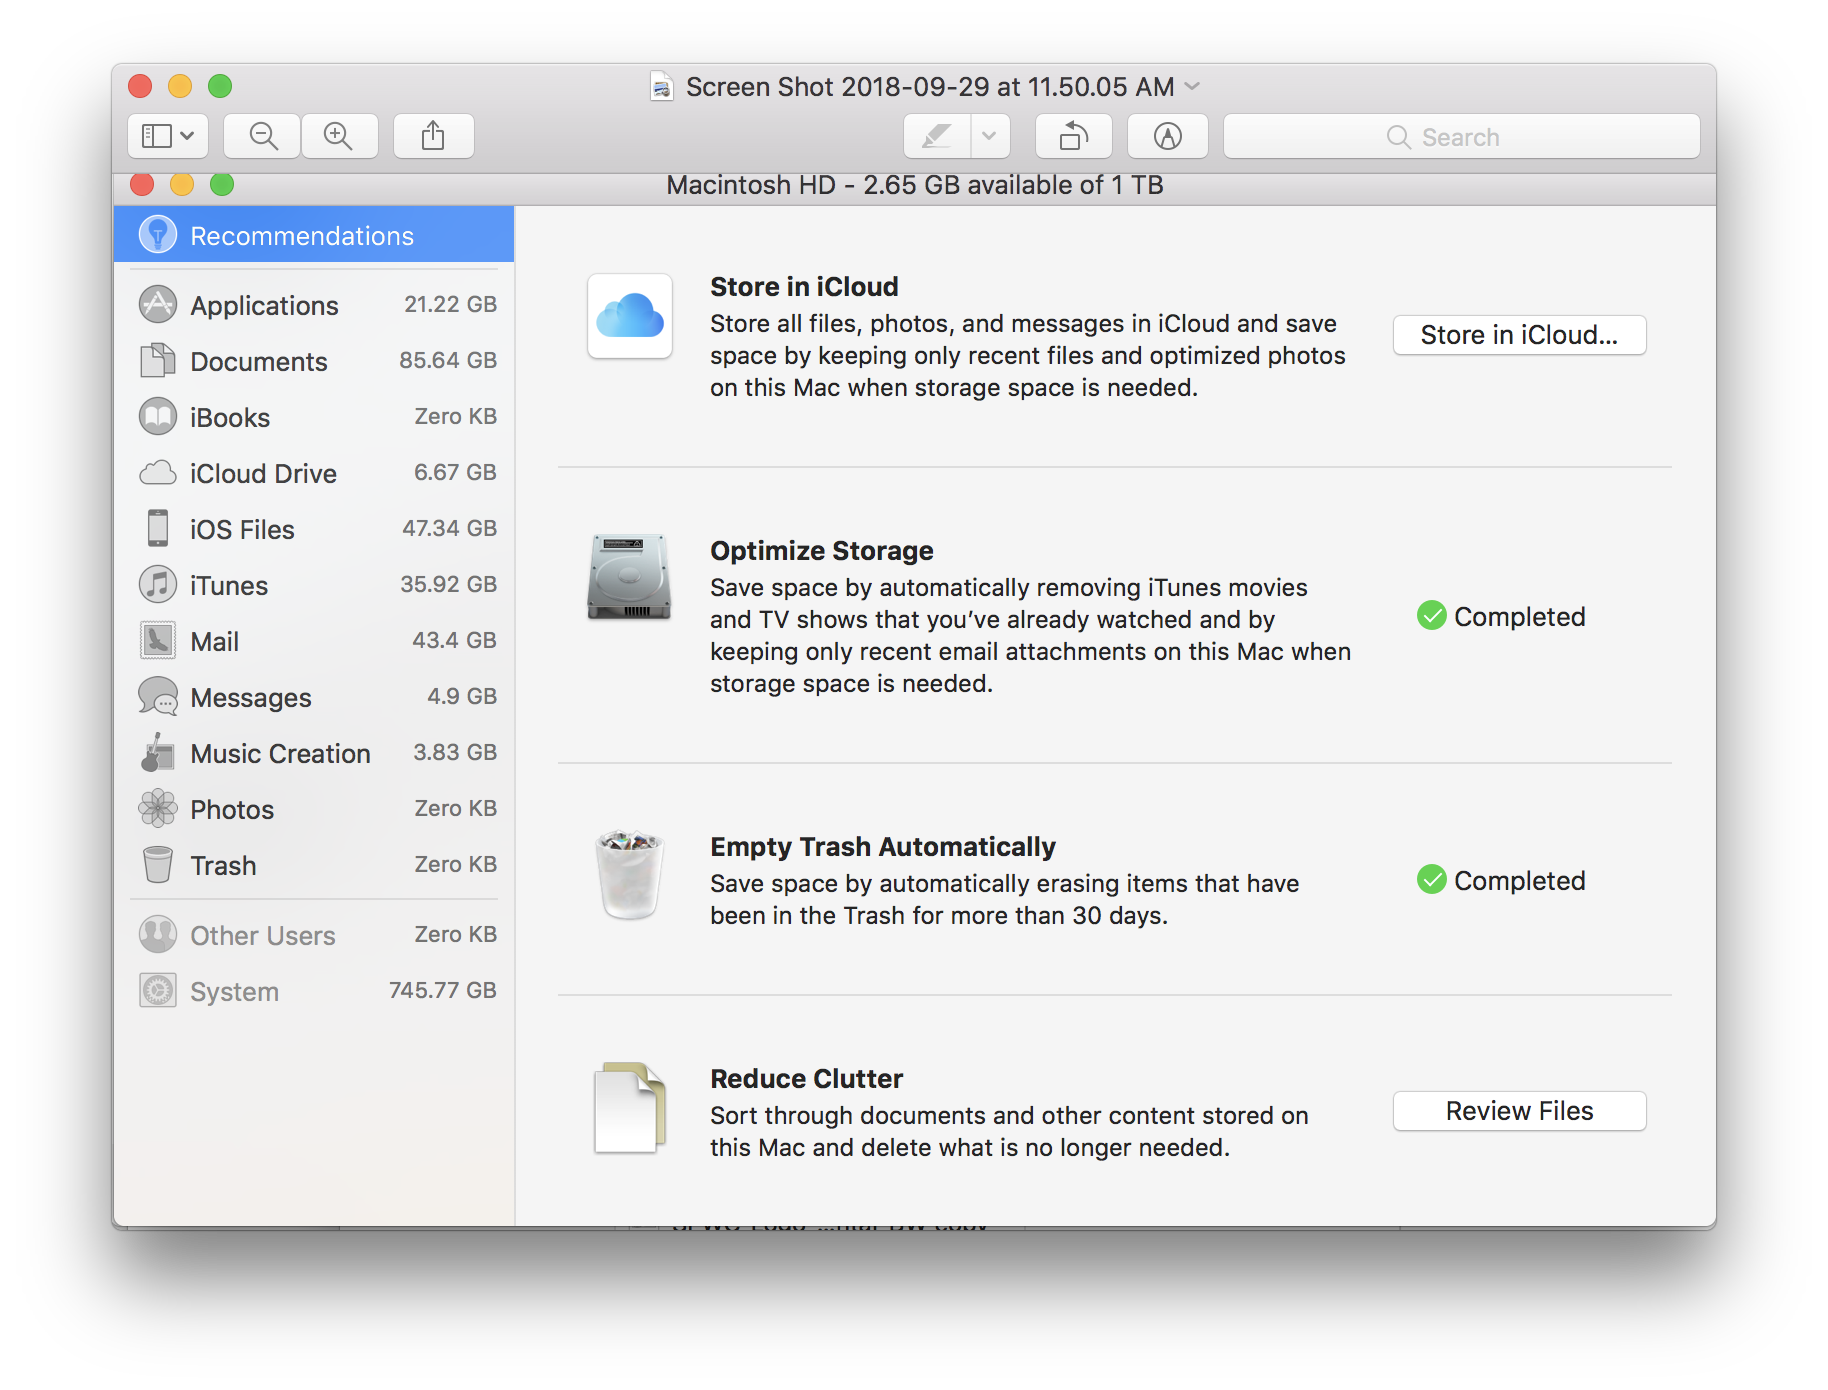This screenshot has width=1828, height=1390.
Task: Expand the highlight color dropdown arrow
Action: point(990,136)
